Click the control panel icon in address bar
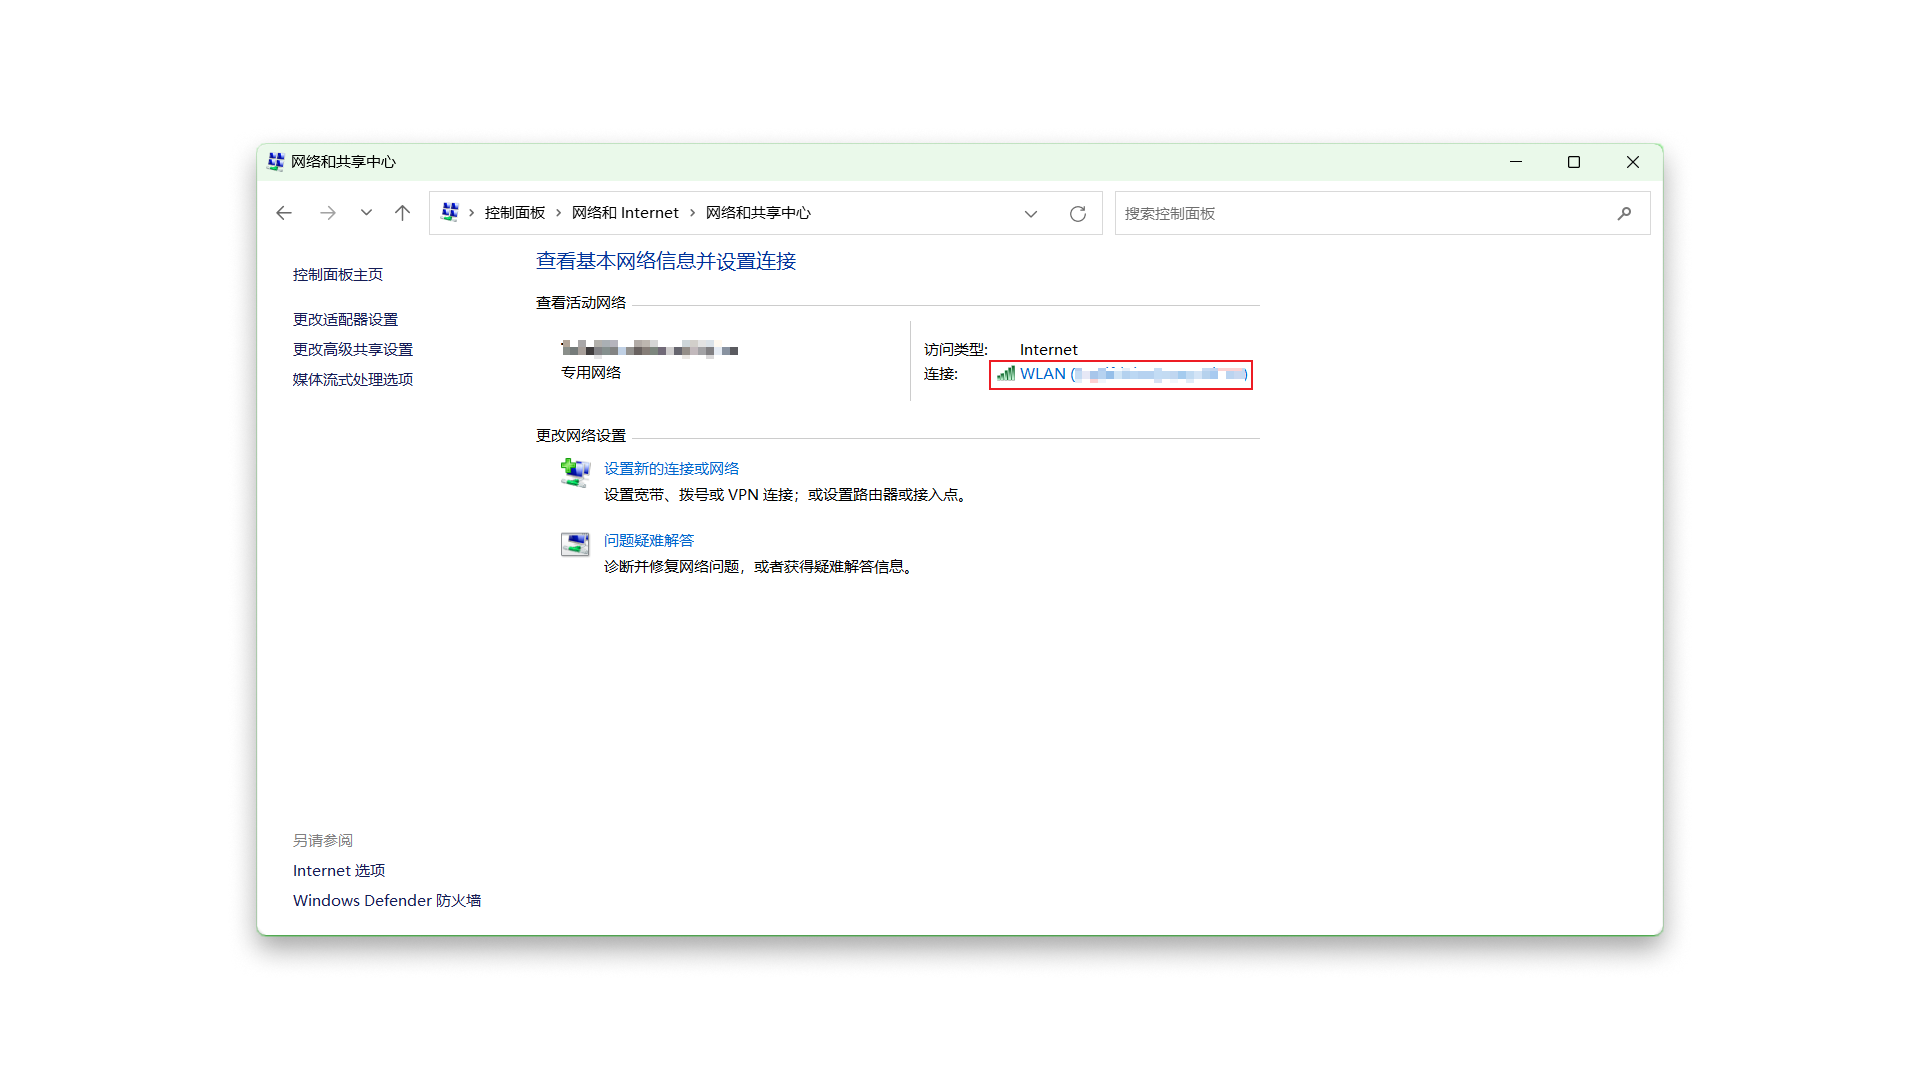 [x=450, y=213]
